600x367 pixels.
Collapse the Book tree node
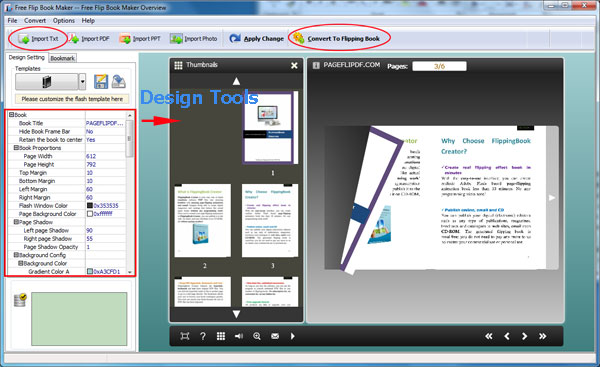[11, 115]
